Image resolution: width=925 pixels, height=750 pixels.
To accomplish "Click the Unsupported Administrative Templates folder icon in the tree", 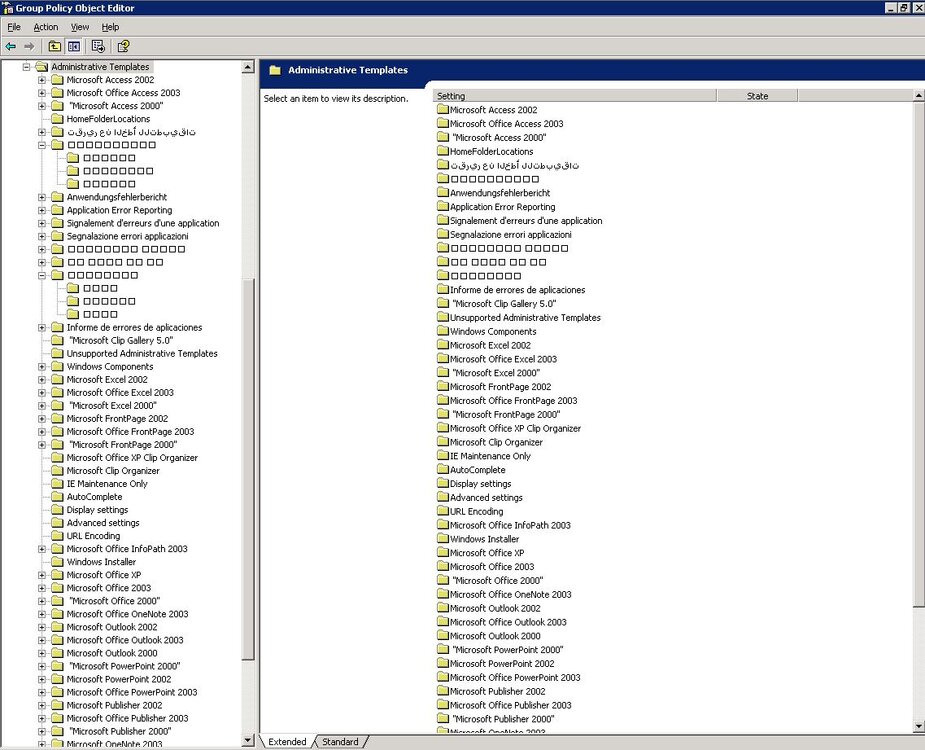I will [x=57, y=353].
